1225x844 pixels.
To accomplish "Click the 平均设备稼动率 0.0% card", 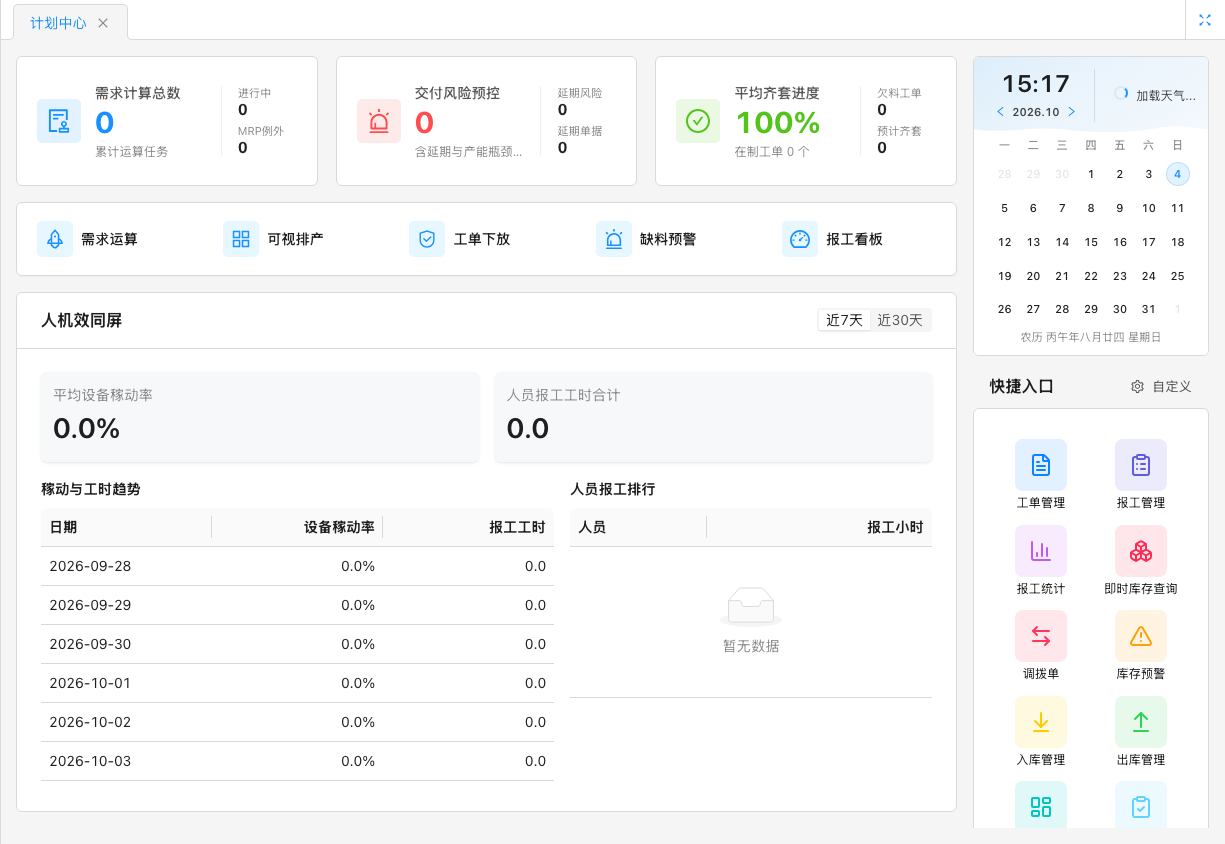I will tap(260, 417).
